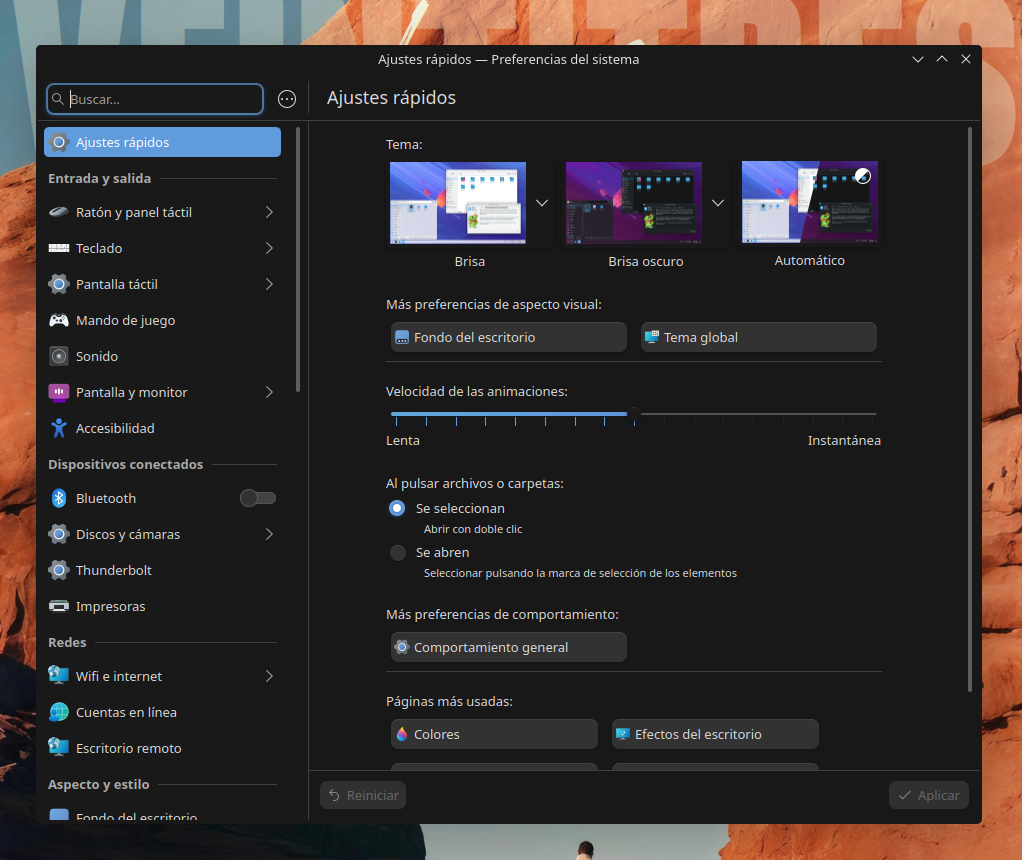Open the Brisa oscuro variant dropdown

716,202
